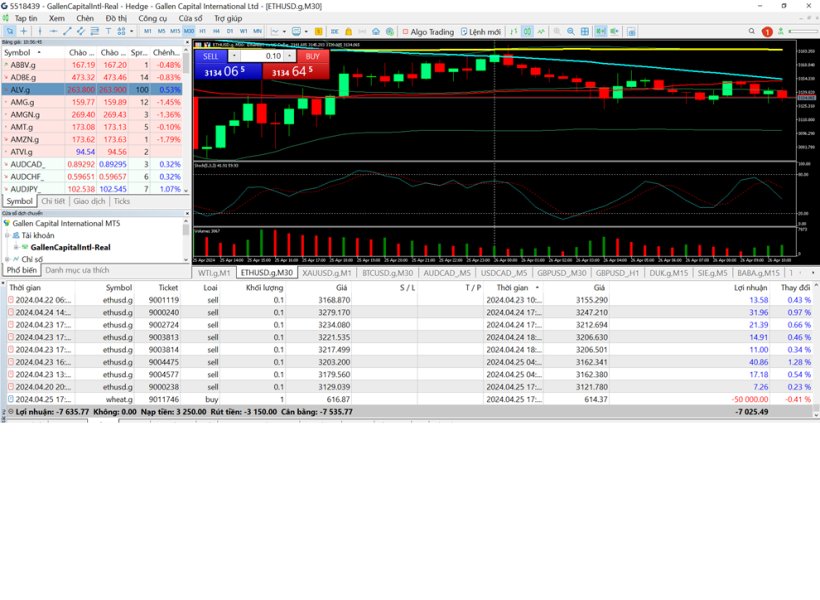Click the red BUY button
The width and height of the screenshot is (820, 600).
(x=312, y=56)
